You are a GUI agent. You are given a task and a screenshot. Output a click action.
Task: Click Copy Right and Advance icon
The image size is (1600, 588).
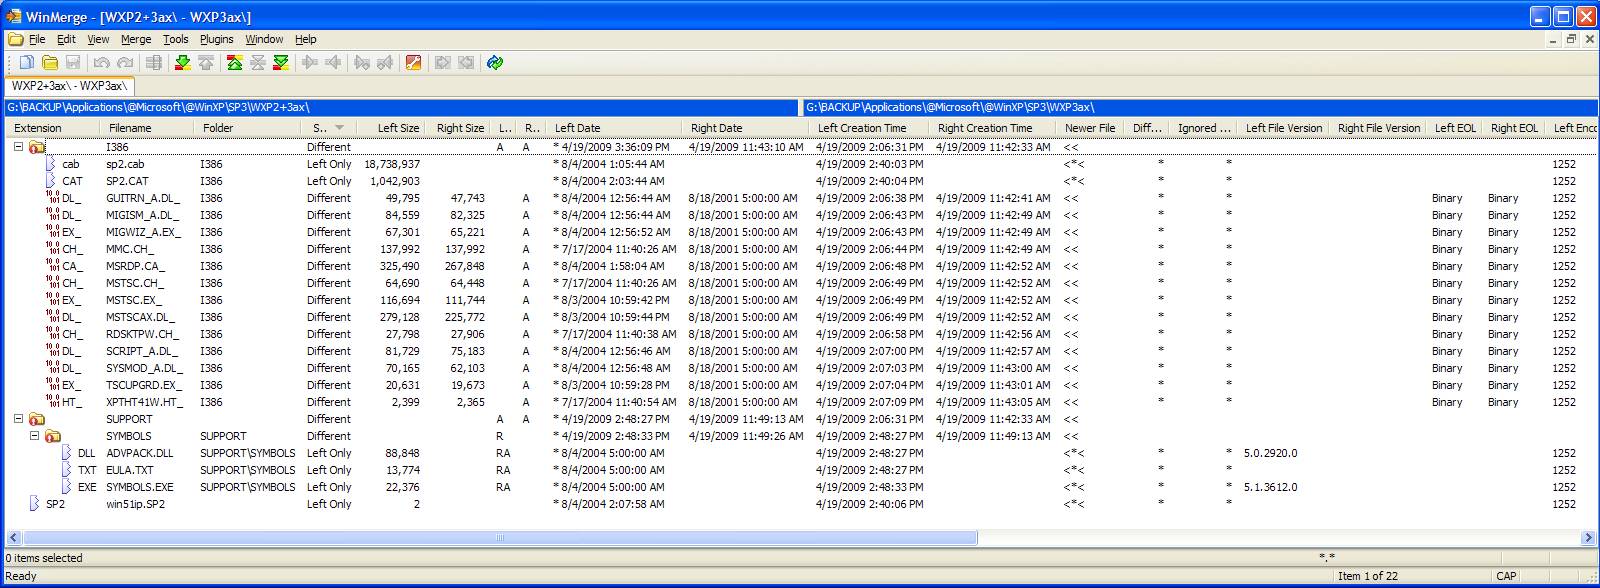(362, 63)
